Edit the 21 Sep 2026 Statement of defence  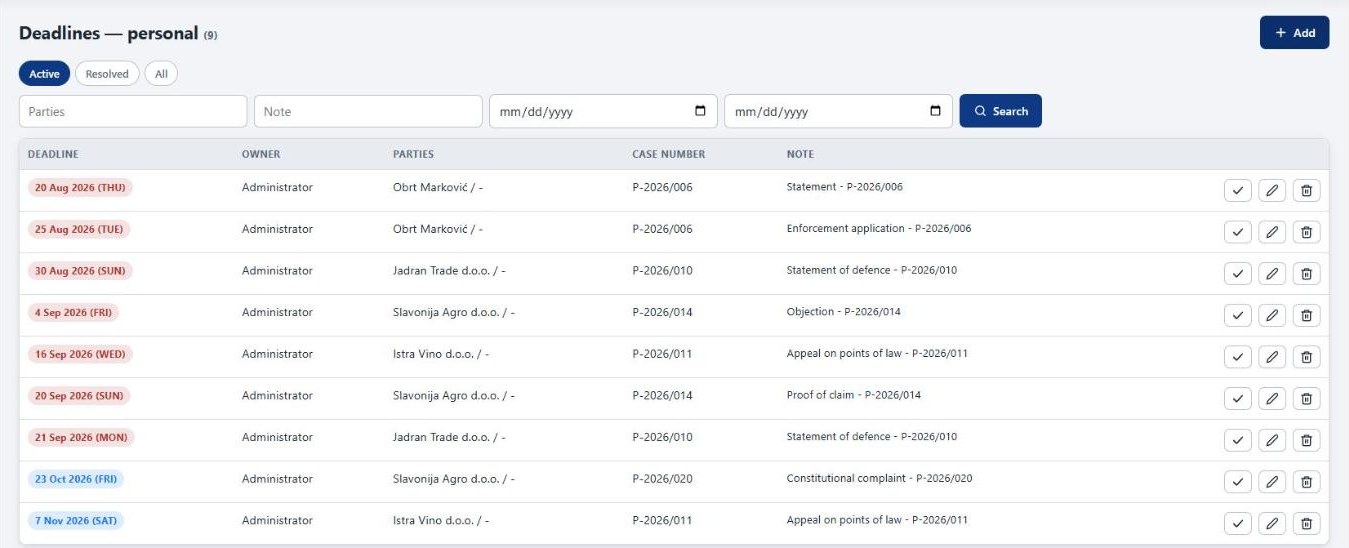1272,440
